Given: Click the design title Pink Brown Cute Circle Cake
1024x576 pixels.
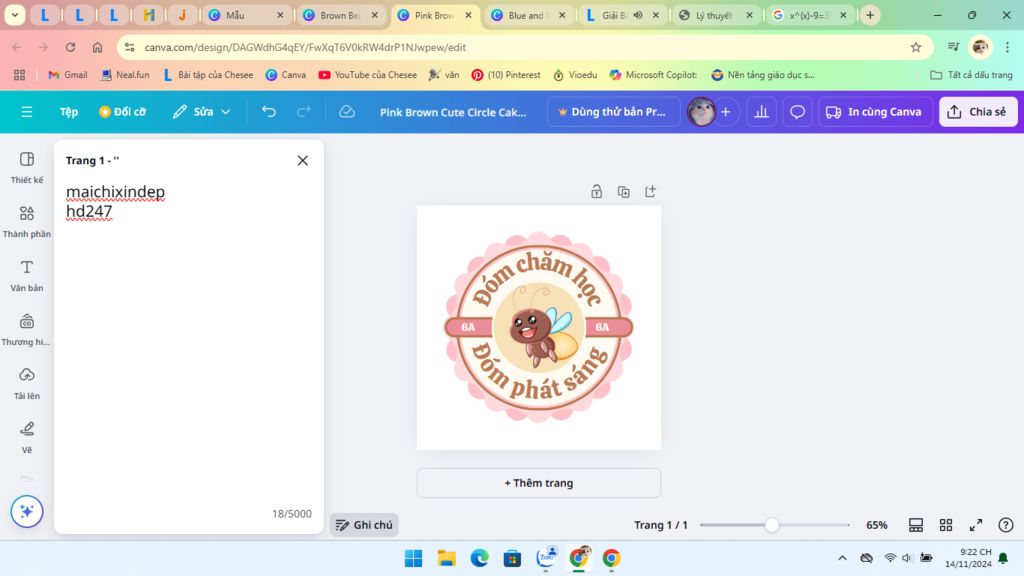Looking at the screenshot, I should pos(453,112).
